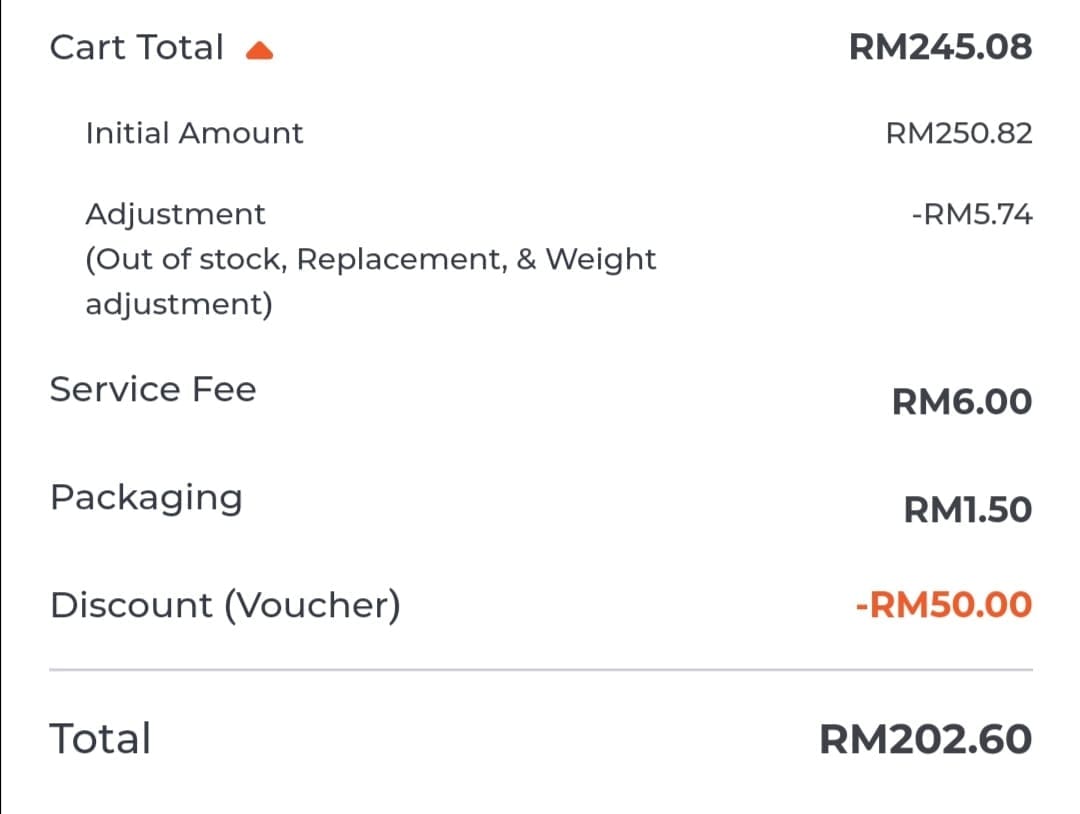
Task: Select the RM202.60 final total amount
Action: 925,740
